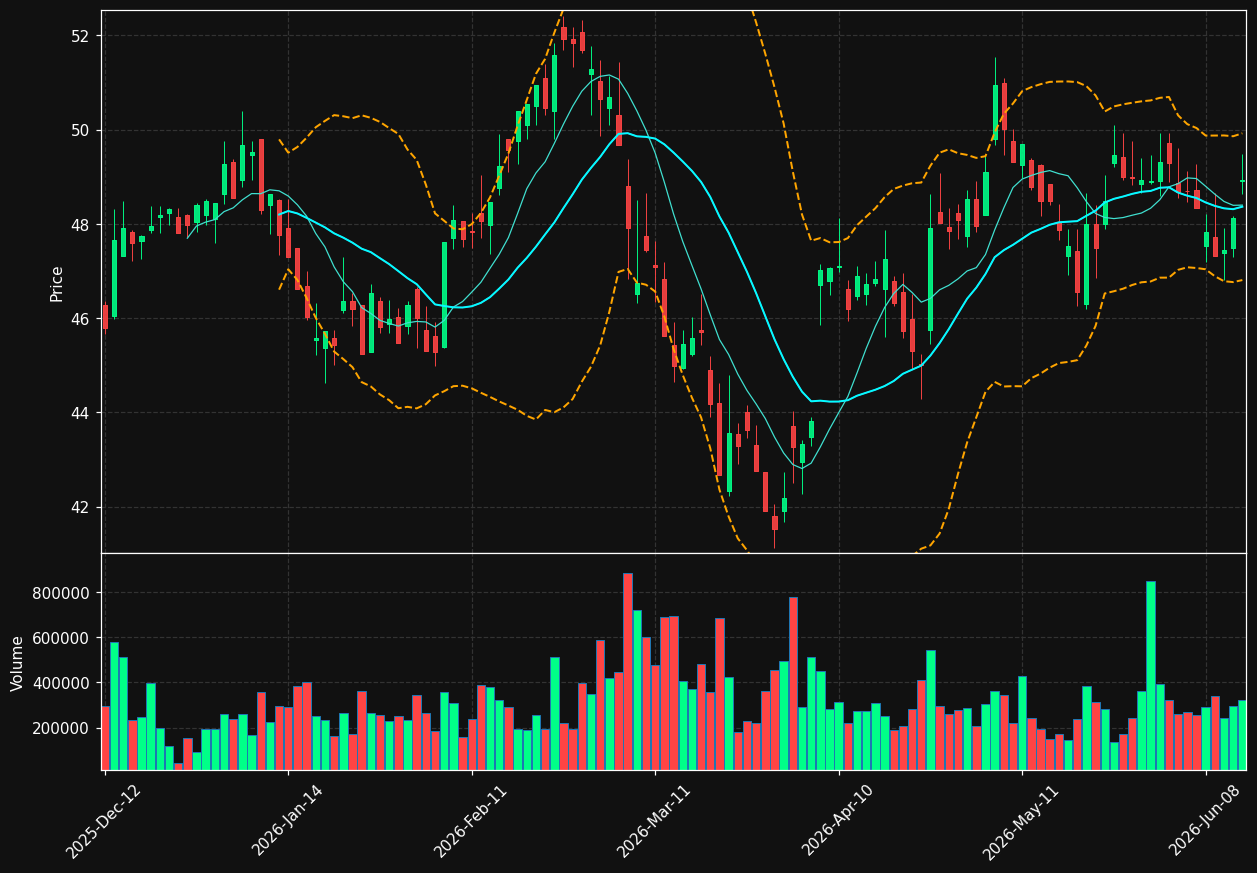Click the 2026-Apr-10 date label

(837, 821)
